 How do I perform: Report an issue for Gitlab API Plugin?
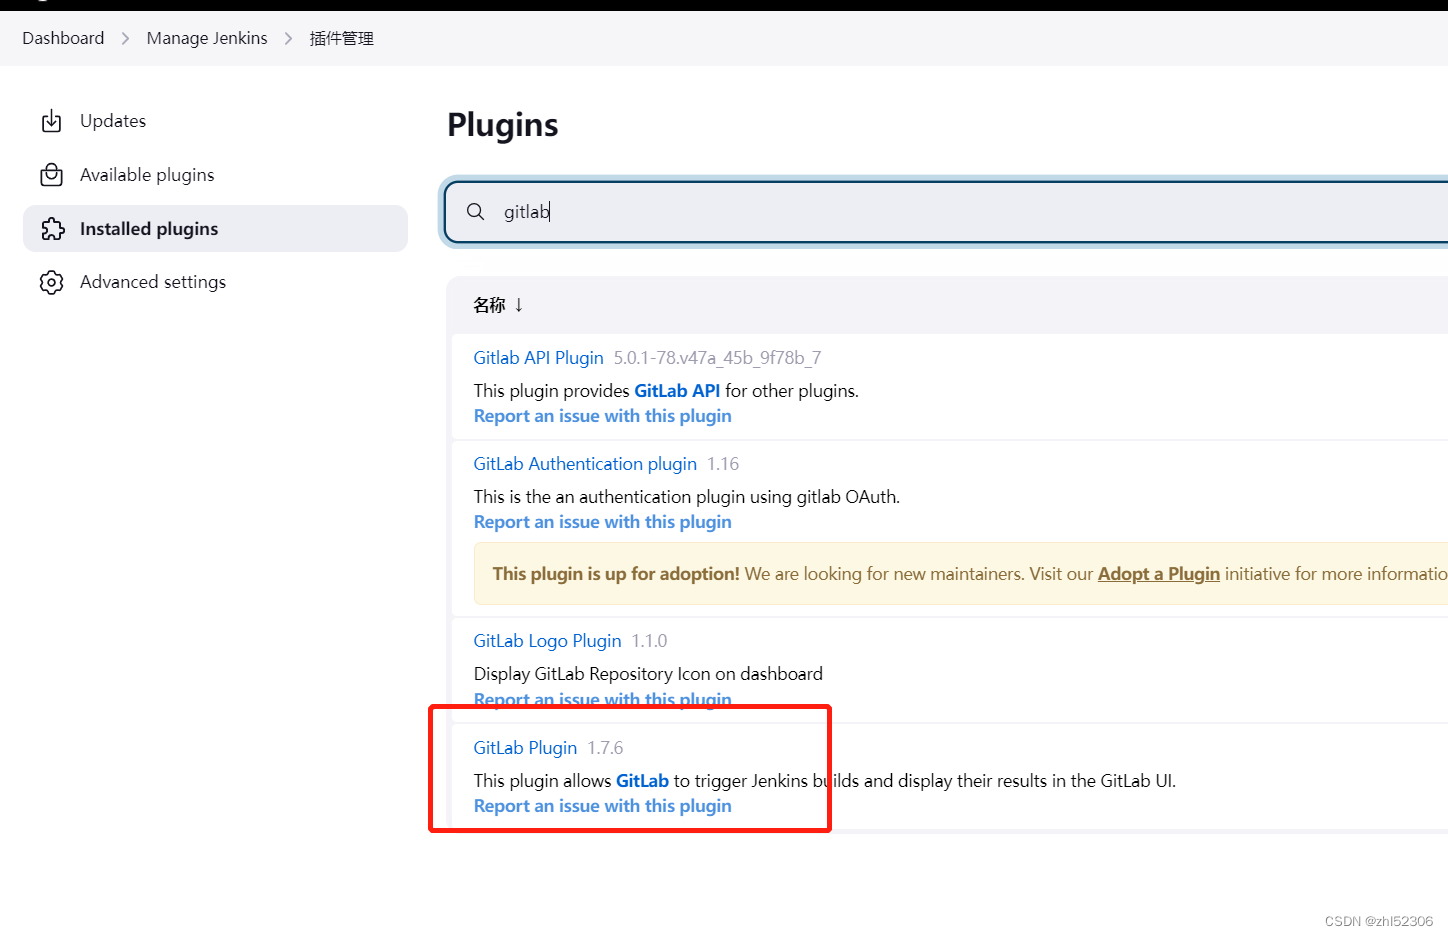click(x=602, y=416)
